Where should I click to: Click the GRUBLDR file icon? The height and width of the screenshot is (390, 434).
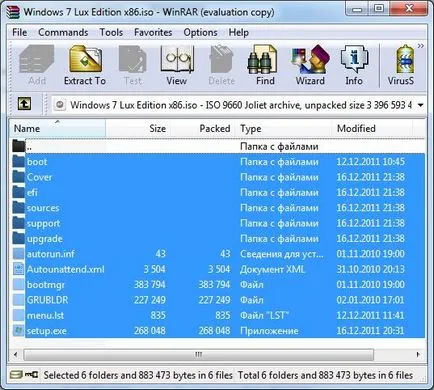point(19,300)
